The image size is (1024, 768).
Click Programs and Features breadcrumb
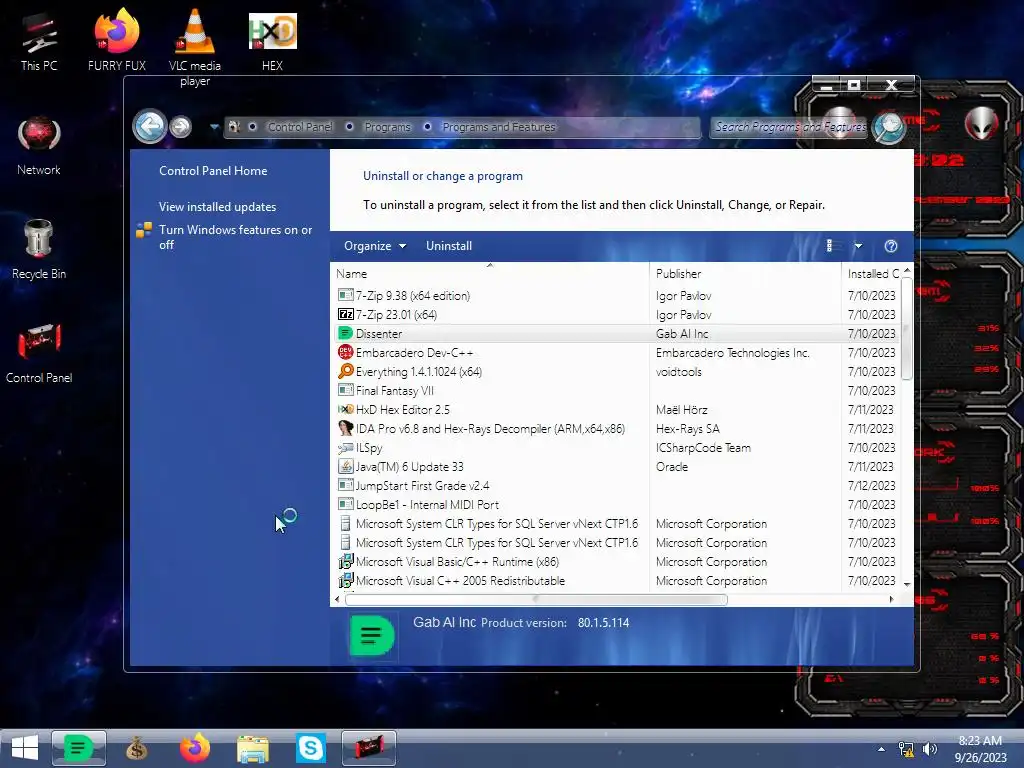499,127
